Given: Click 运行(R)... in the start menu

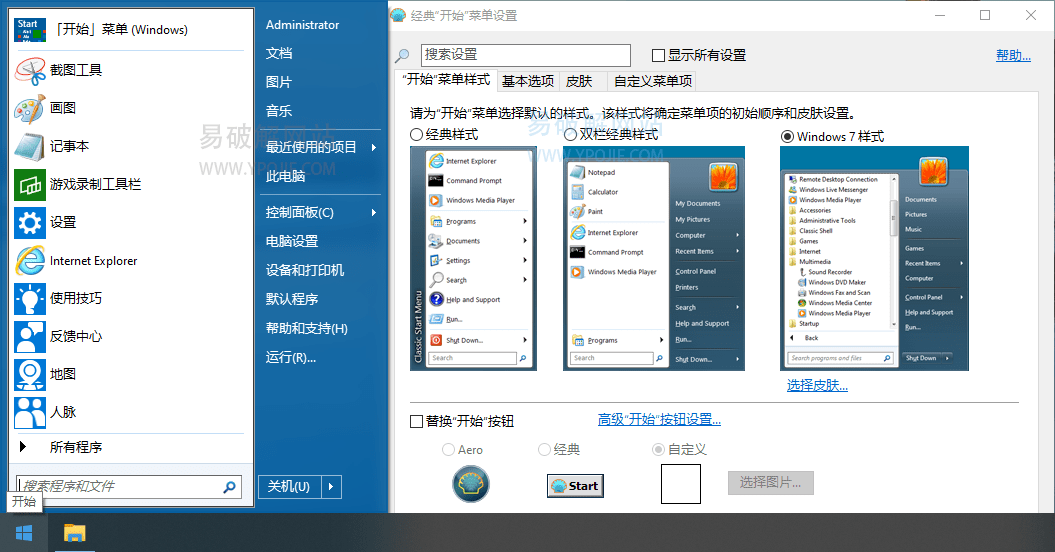Looking at the screenshot, I should pos(291,357).
